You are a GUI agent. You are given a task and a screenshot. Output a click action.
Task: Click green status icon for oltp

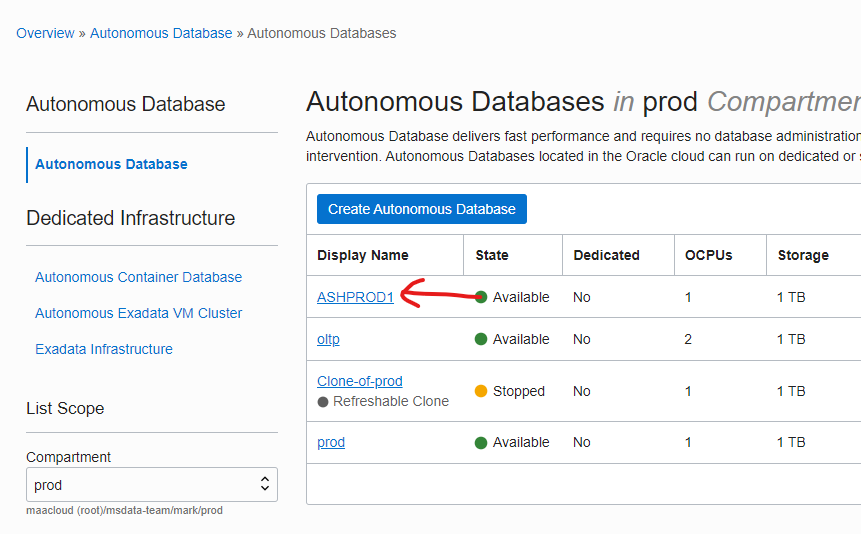(x=481, y=339)
